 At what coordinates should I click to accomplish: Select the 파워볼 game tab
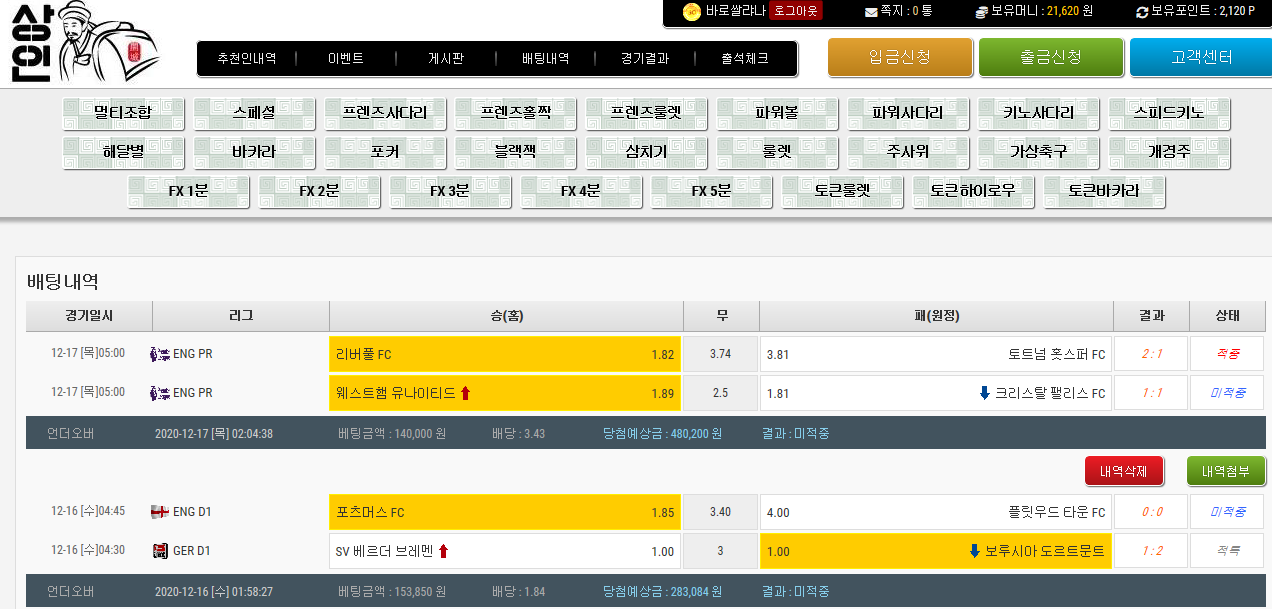point(777,113)
